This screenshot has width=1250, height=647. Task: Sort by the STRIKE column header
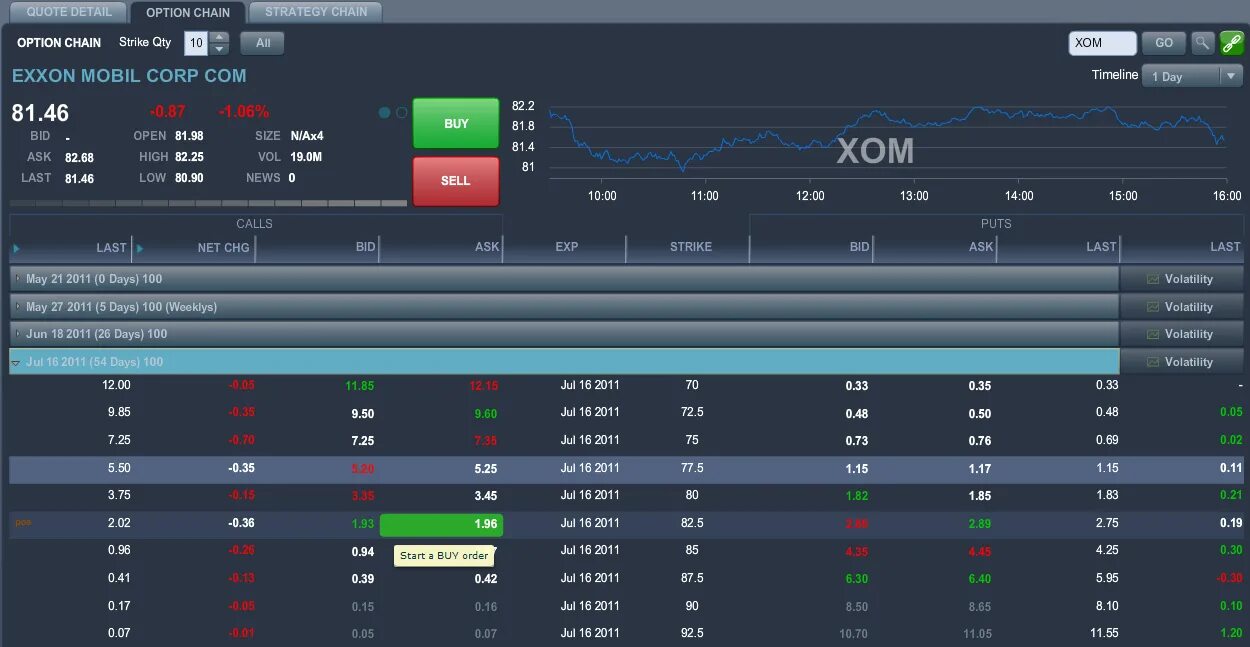click(x=691, y=247)
